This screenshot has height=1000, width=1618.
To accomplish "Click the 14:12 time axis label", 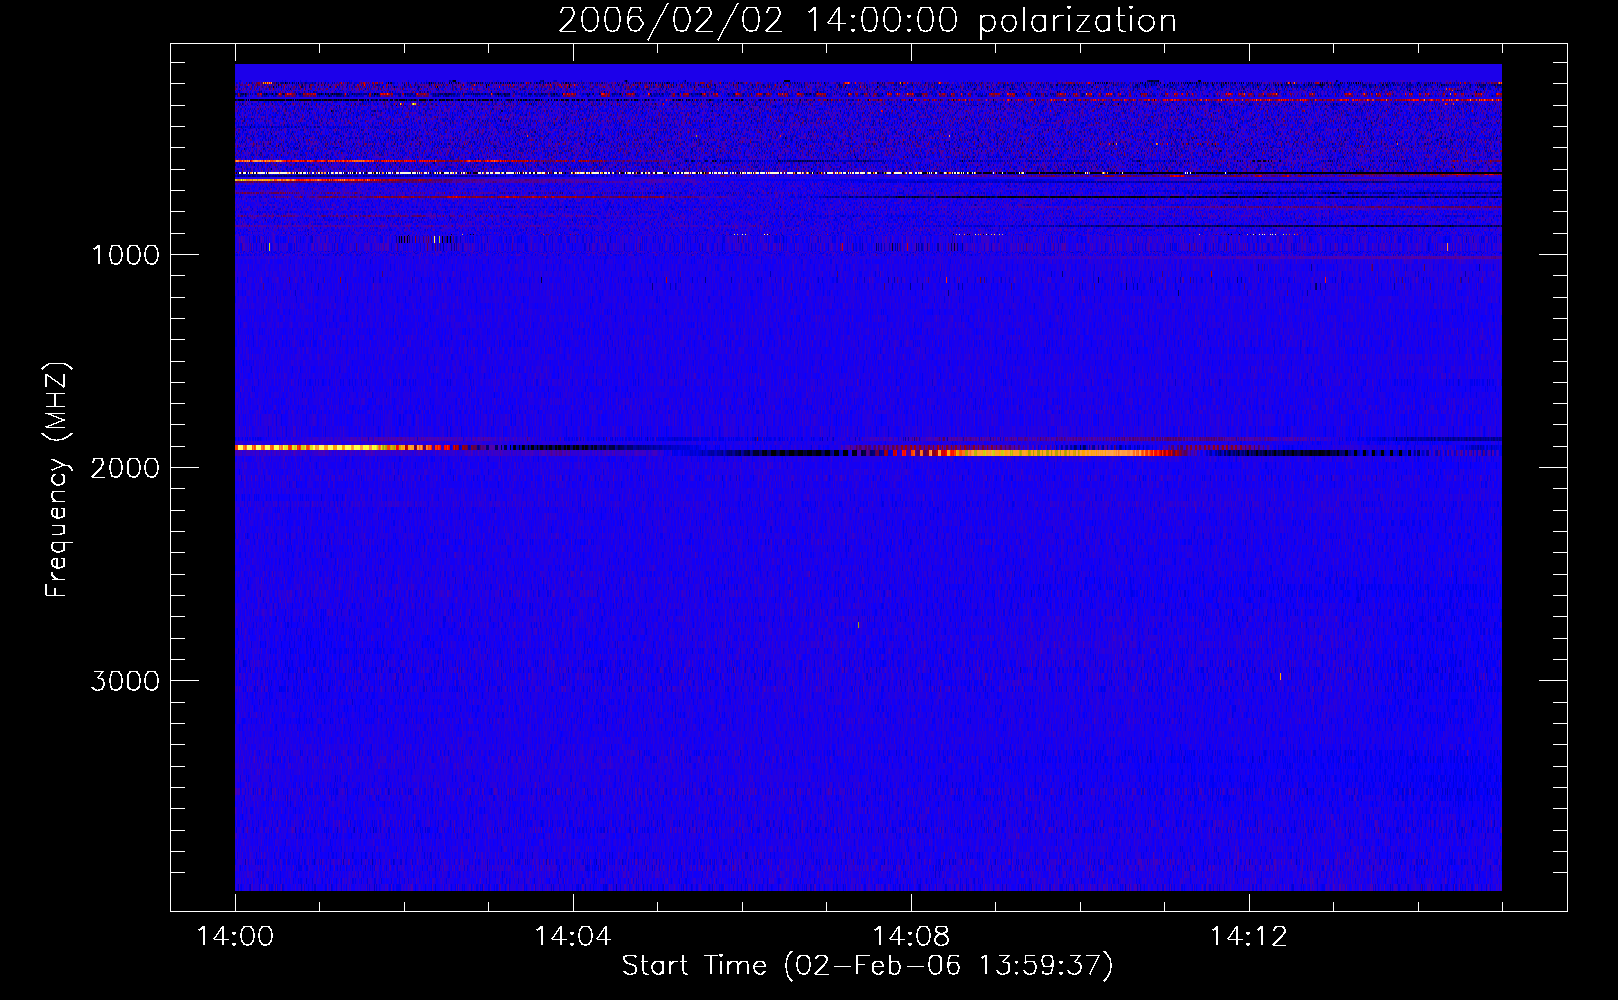I will point(1248,937).
